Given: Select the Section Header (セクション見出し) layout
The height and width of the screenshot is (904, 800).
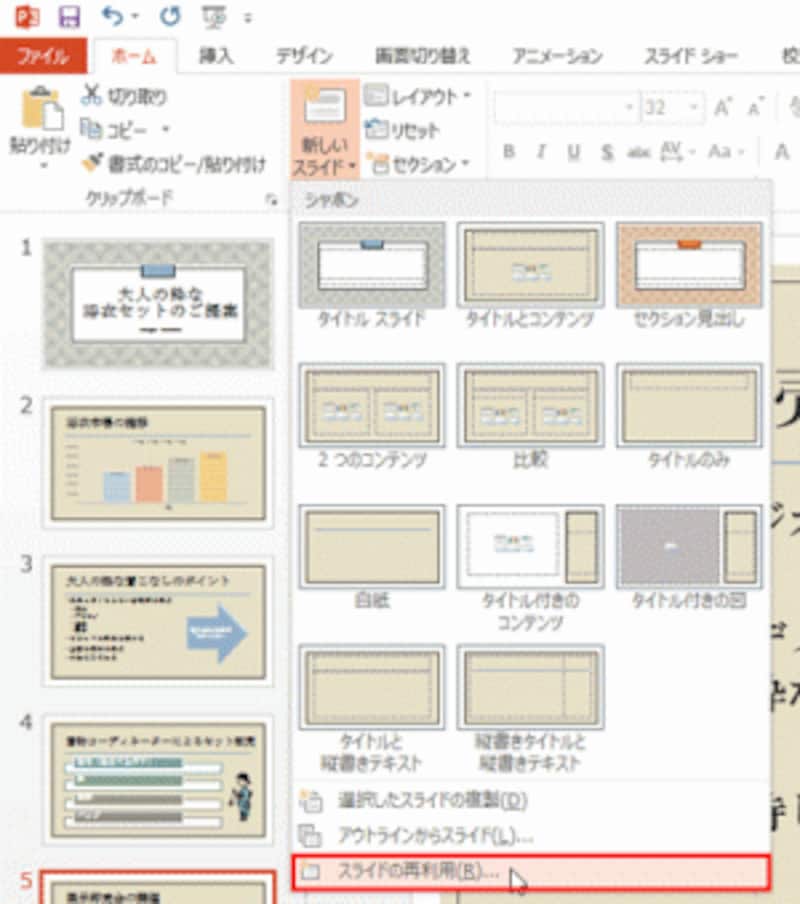Looking at the screenshot, I should [689, 276].
